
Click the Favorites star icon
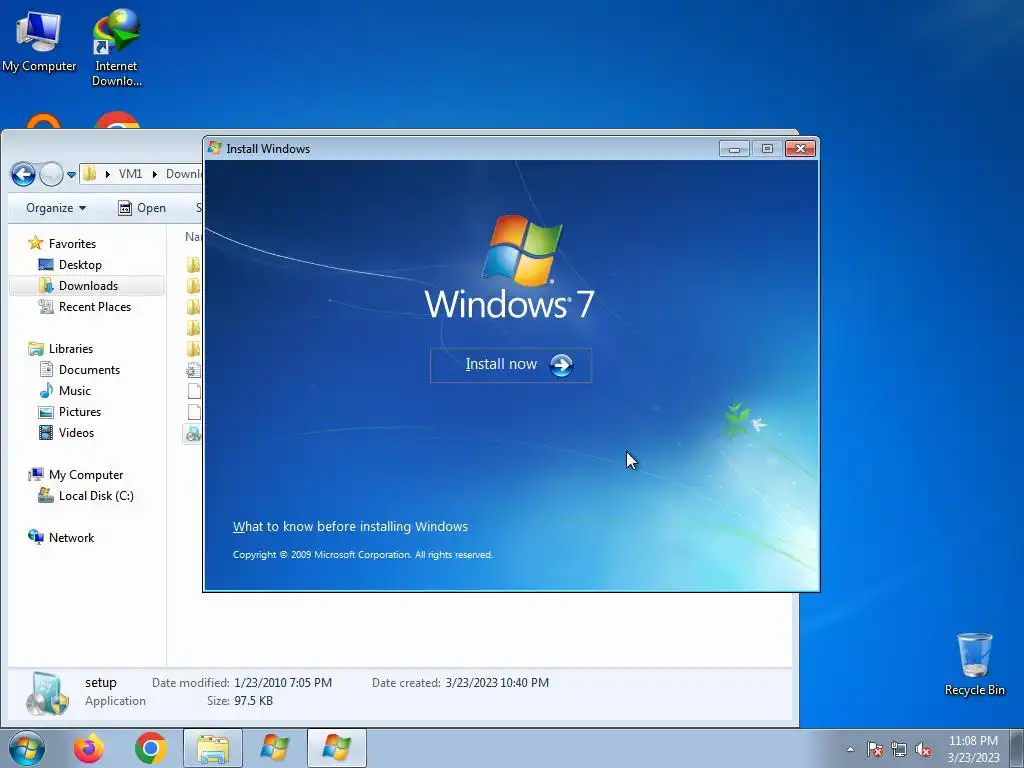35,243
